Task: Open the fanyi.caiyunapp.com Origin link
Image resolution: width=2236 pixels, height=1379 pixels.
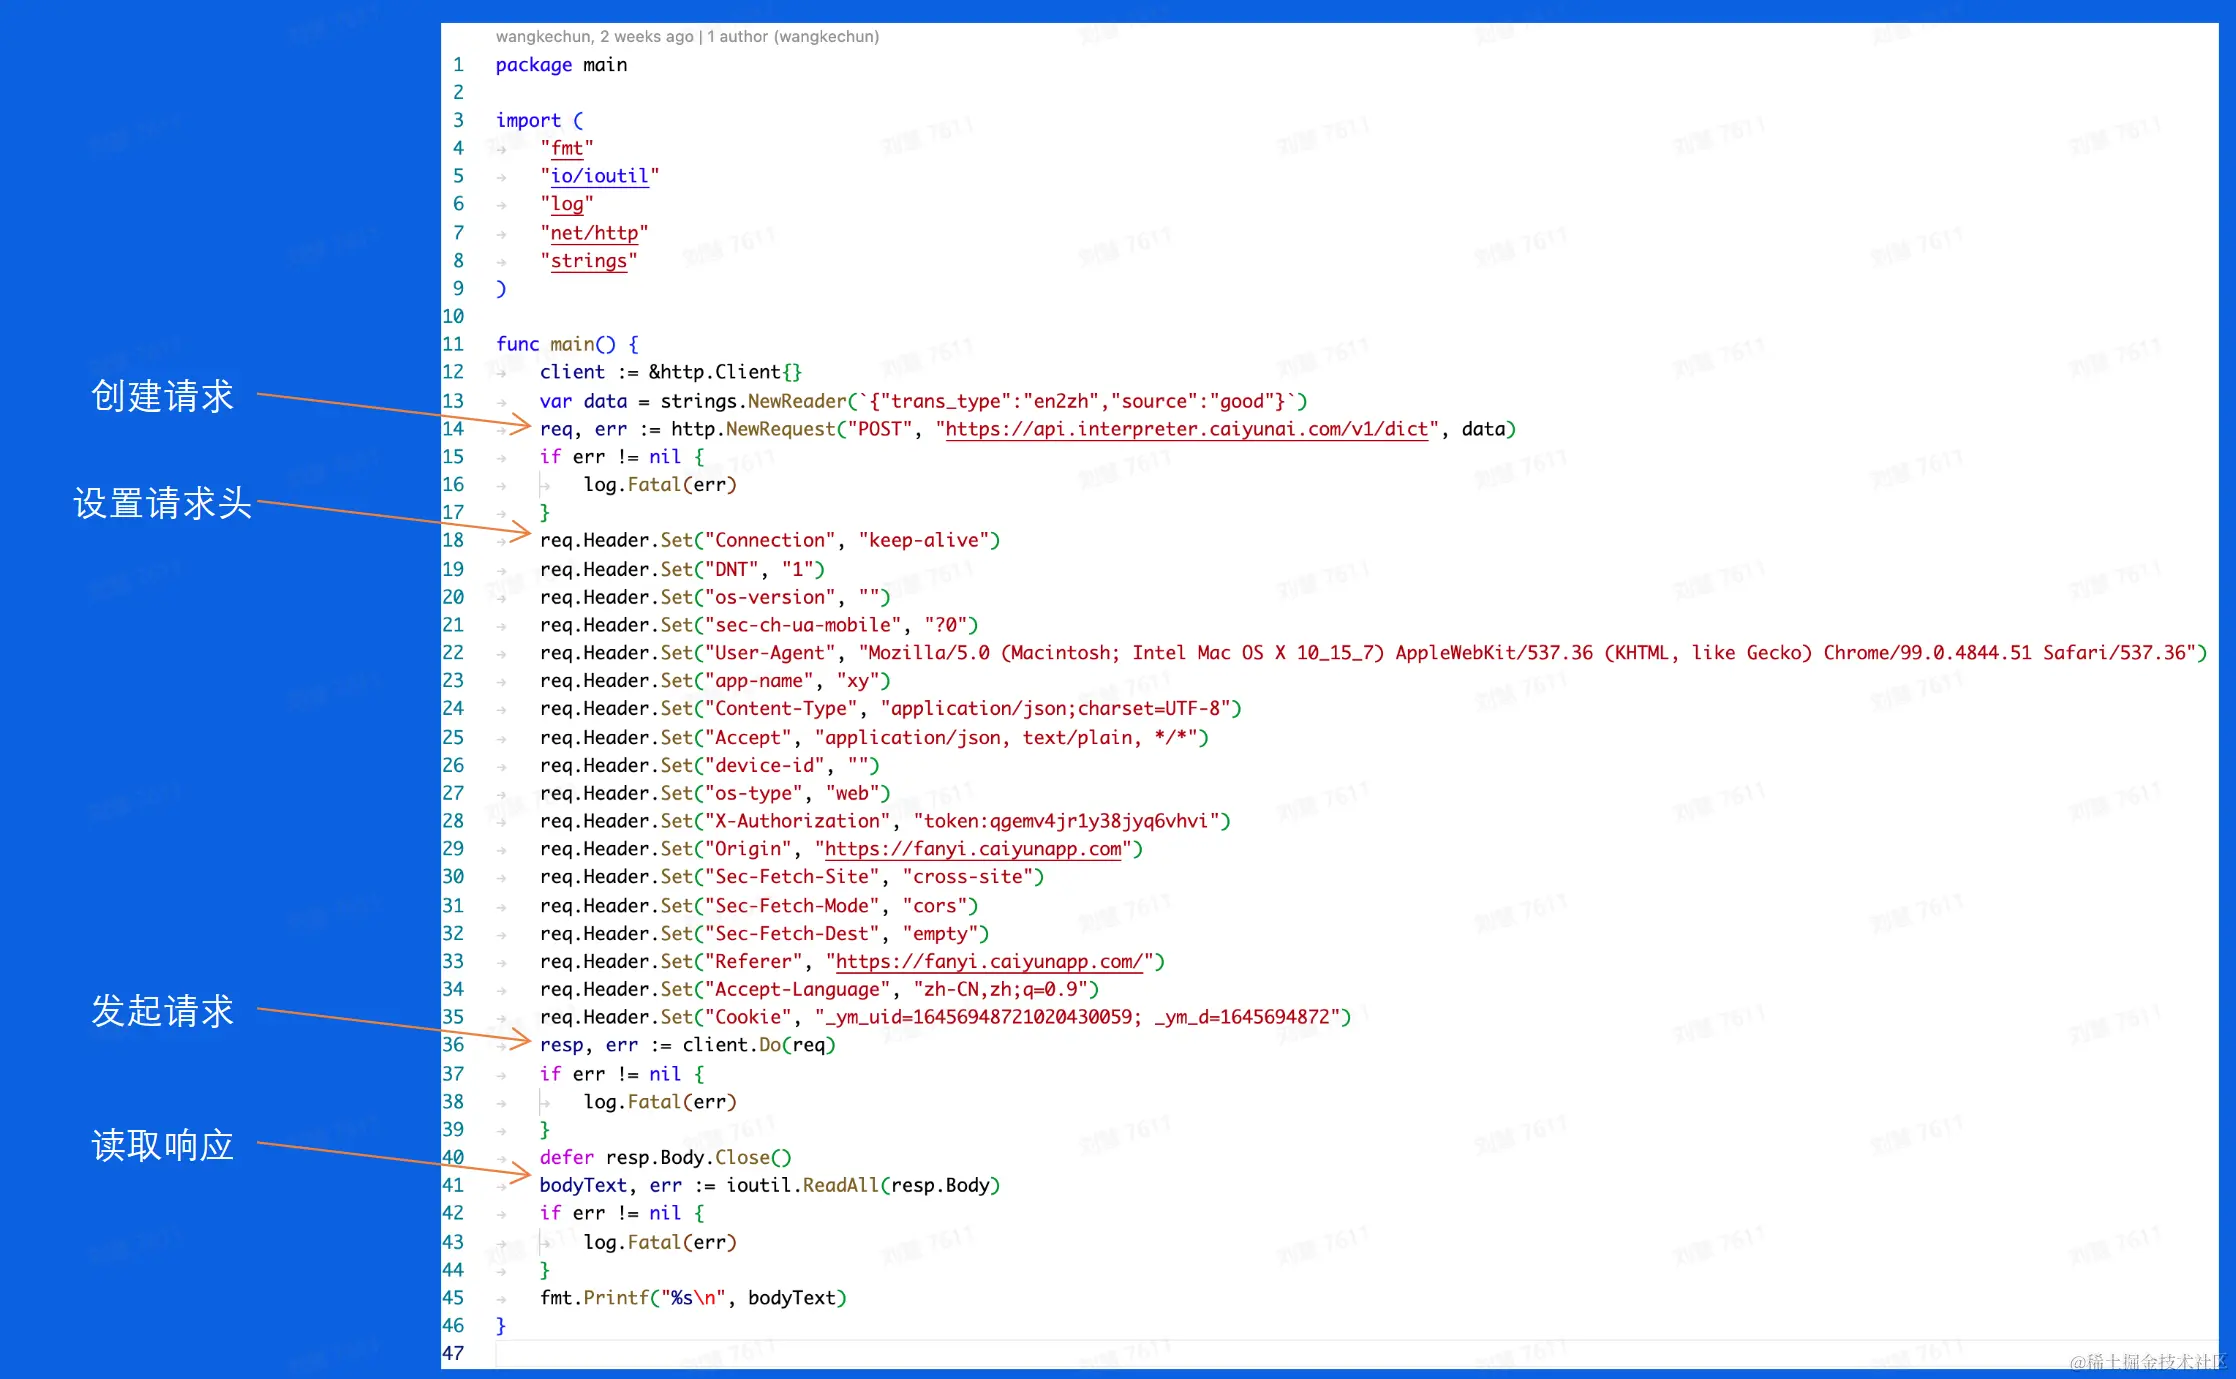Action: pos(972,849)
